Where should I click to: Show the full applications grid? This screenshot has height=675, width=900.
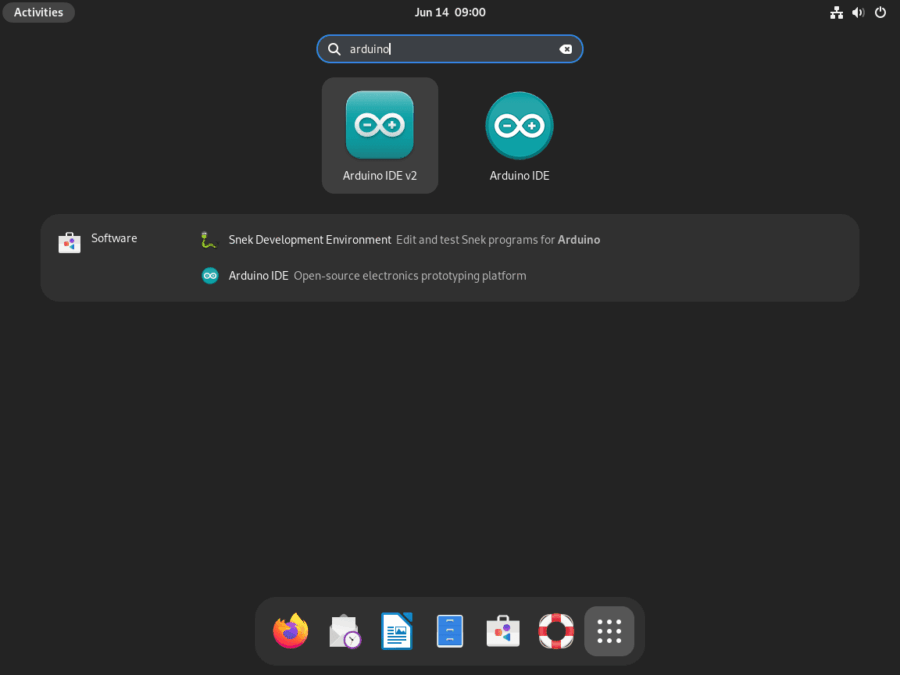(x=609, y=631)
